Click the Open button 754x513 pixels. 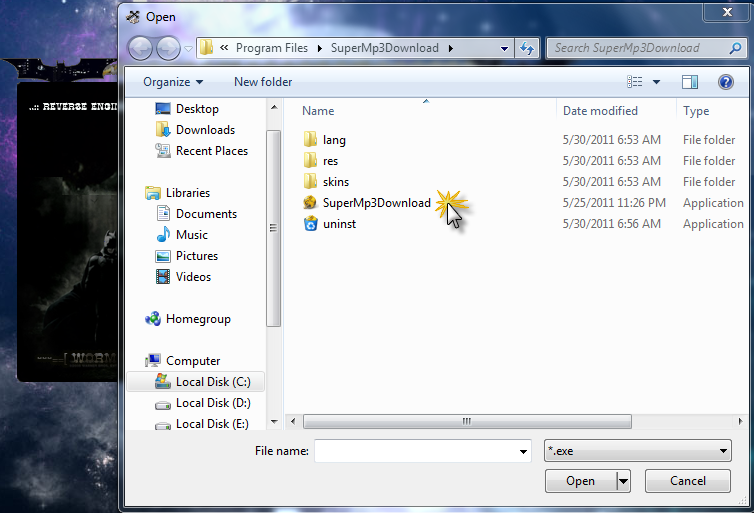[580, 481]
